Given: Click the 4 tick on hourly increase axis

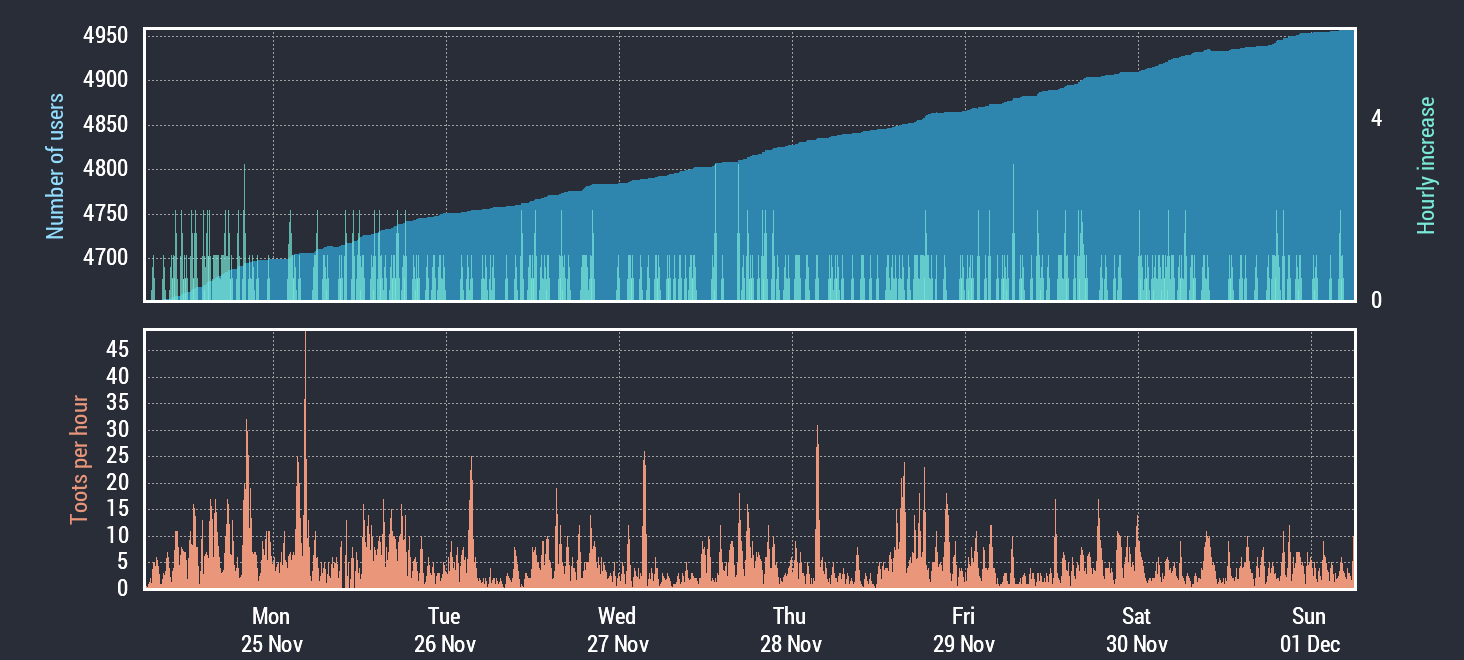Looking at the screenshot, I should [1377, 119].
